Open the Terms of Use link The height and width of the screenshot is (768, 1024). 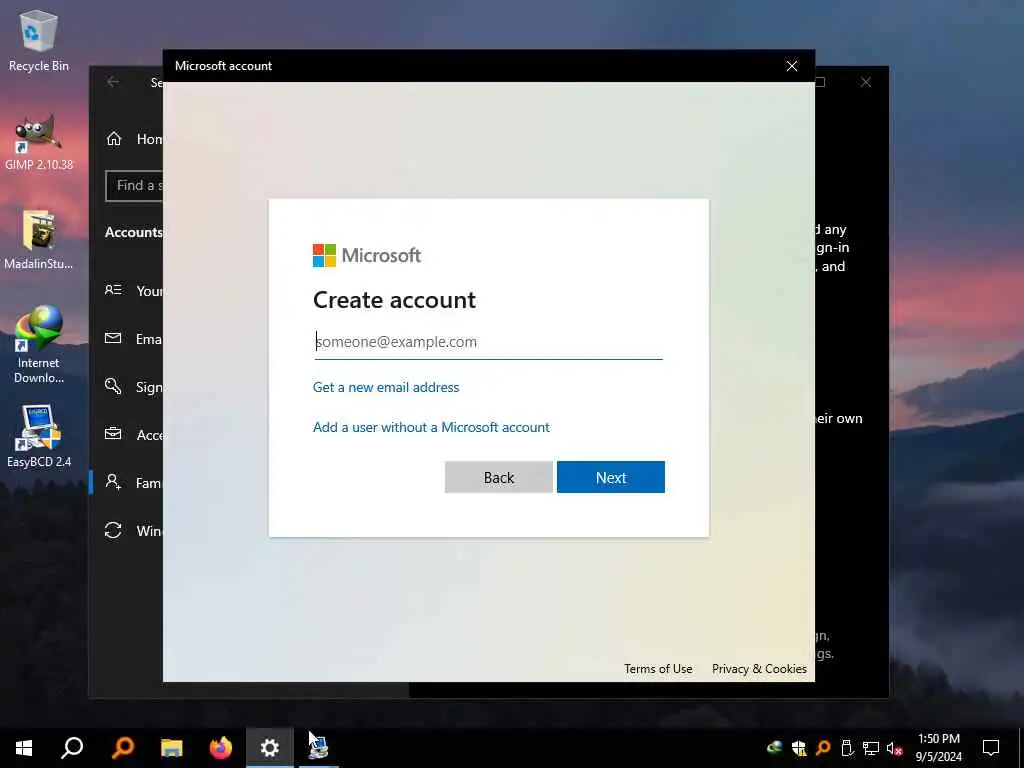pyautogui.click(x=658, y=669)
